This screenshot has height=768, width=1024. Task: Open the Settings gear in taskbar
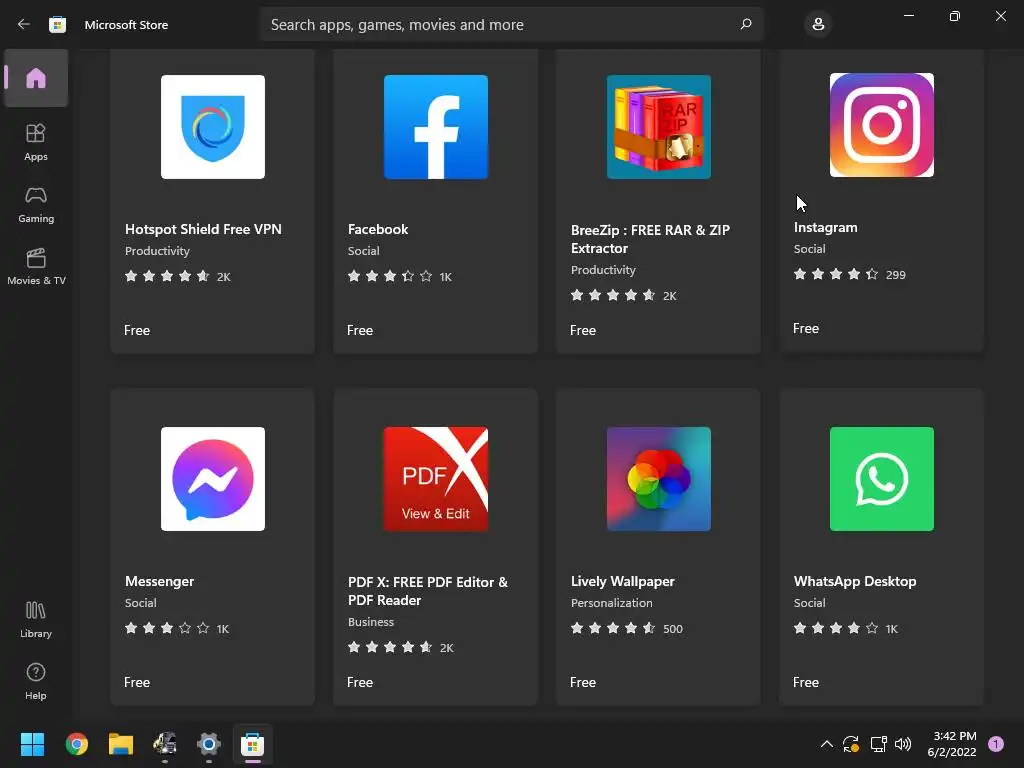click(x=209, y=744)
